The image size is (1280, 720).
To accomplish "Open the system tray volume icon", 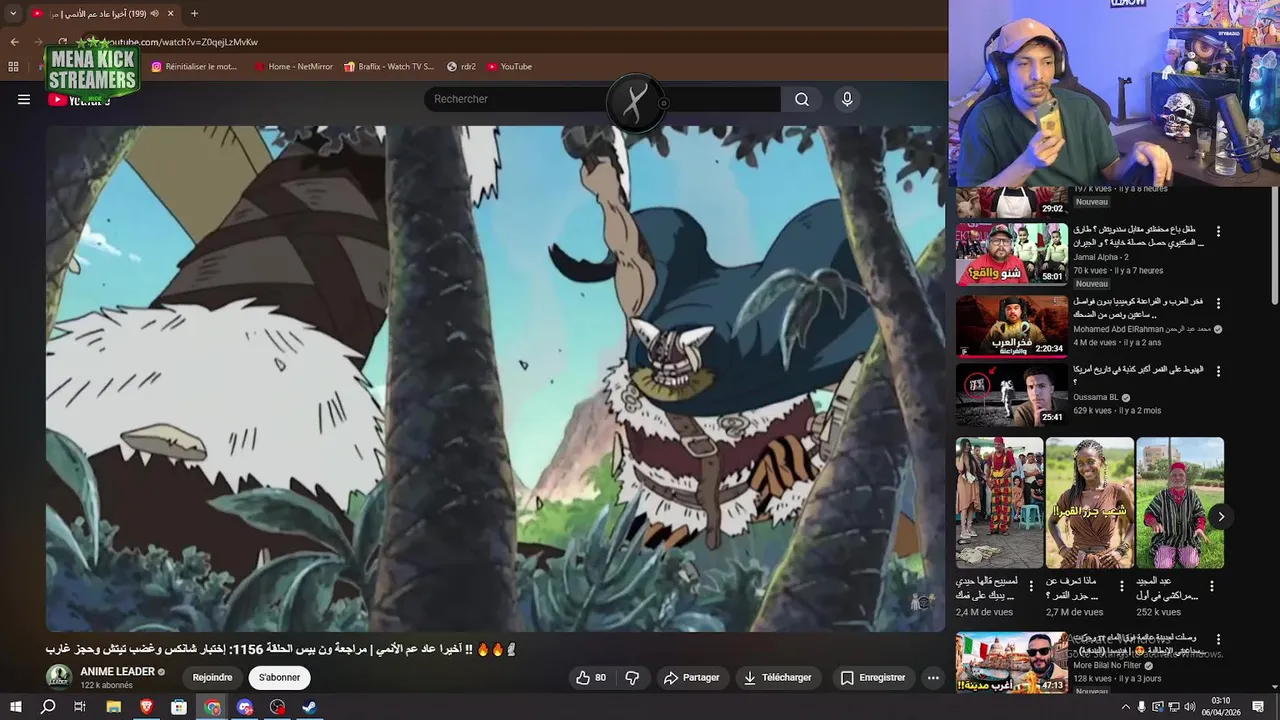I will [x=1190, y=707].
